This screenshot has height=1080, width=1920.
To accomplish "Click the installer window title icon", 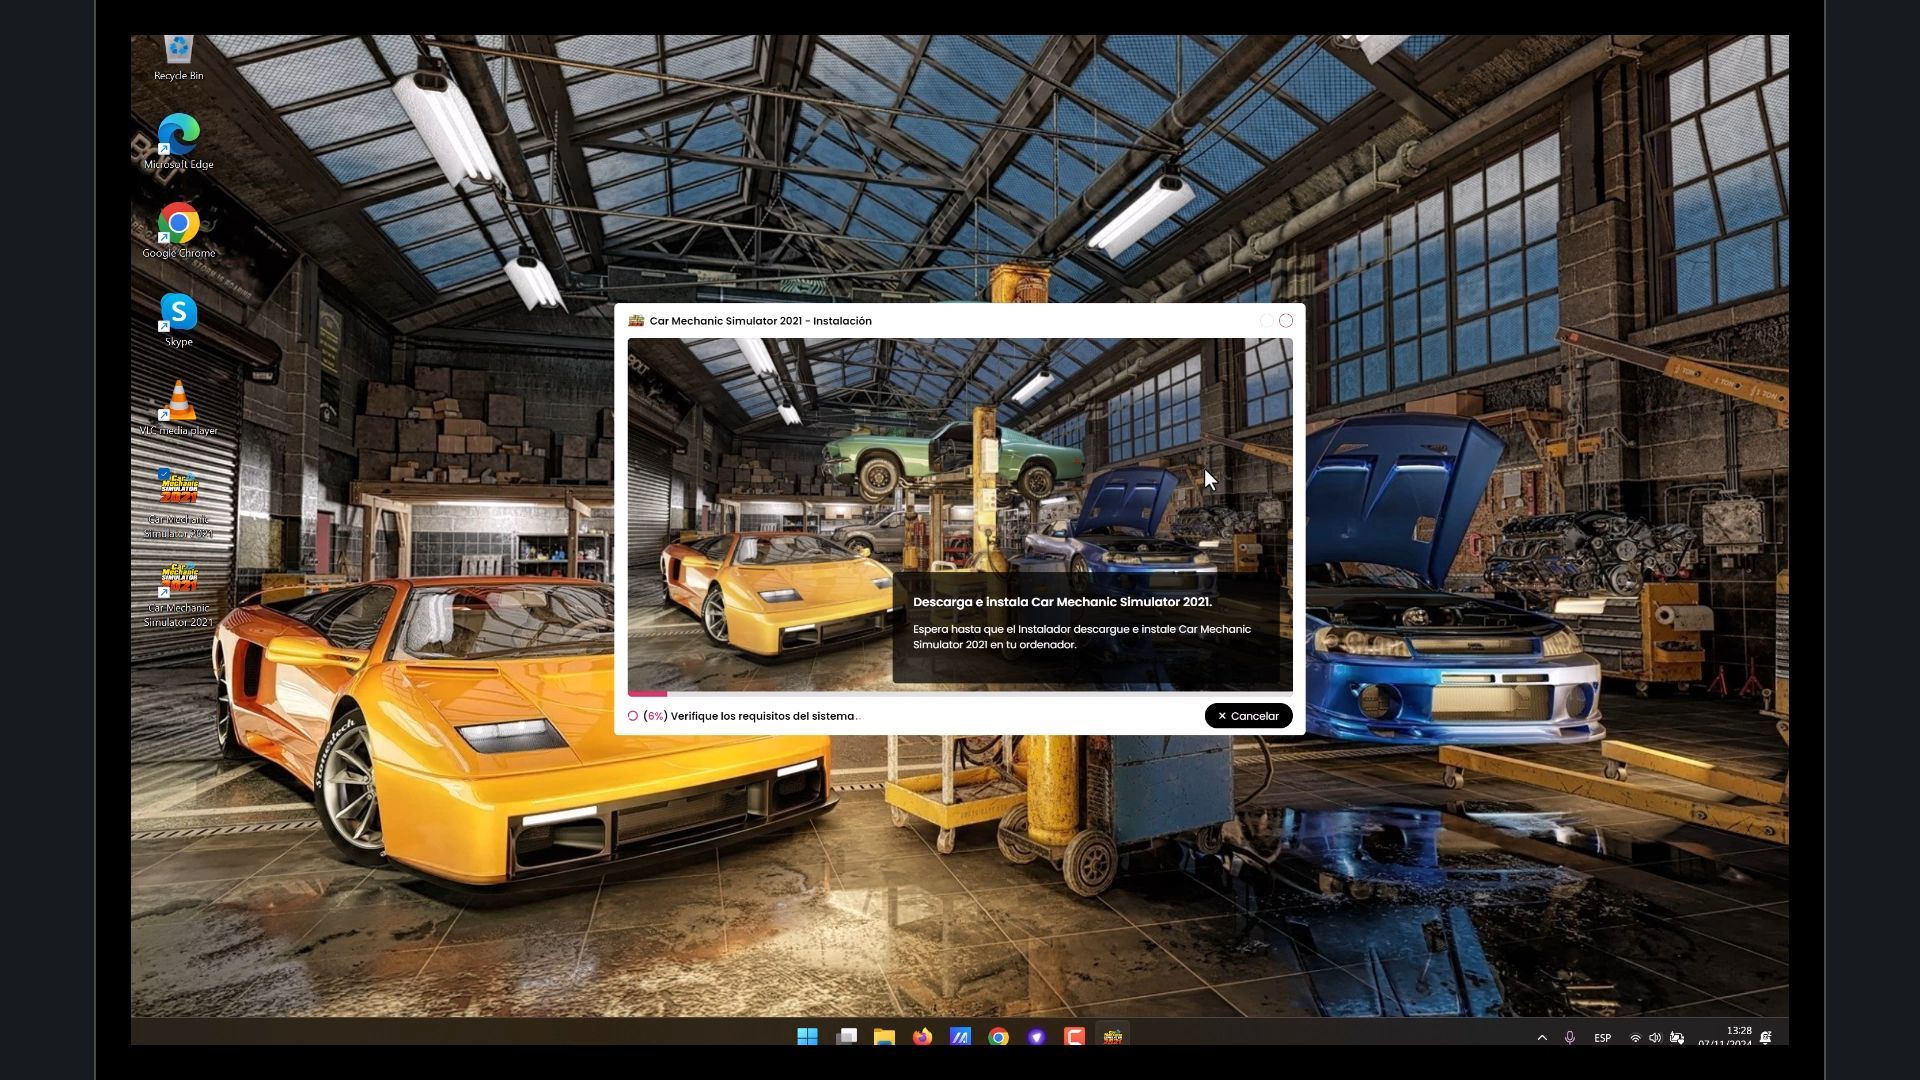I will [x=635, y=321].
